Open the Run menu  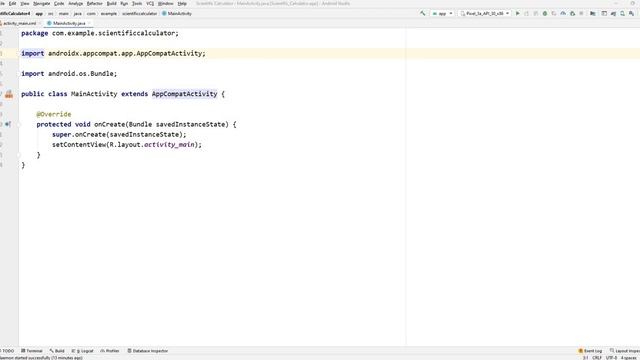tap(124, 3)
